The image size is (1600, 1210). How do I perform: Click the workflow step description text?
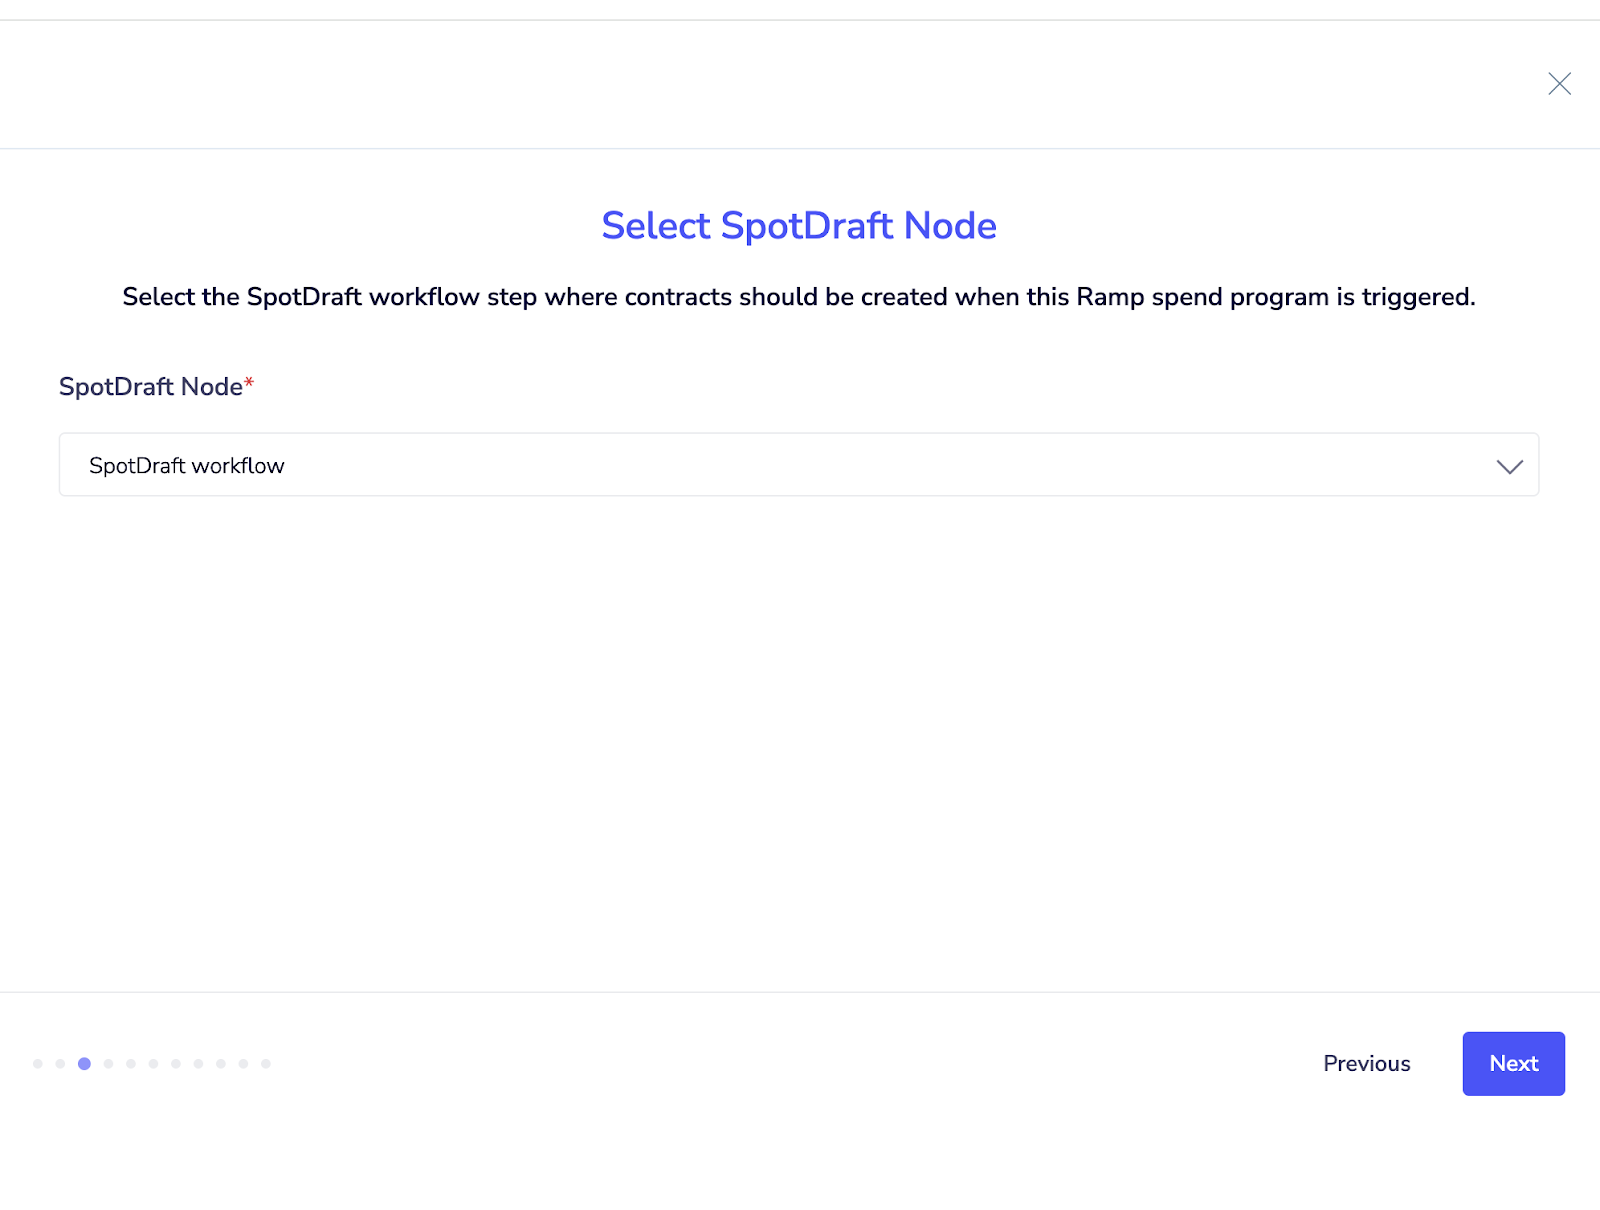pyautogui.click(x=799, y=297)
